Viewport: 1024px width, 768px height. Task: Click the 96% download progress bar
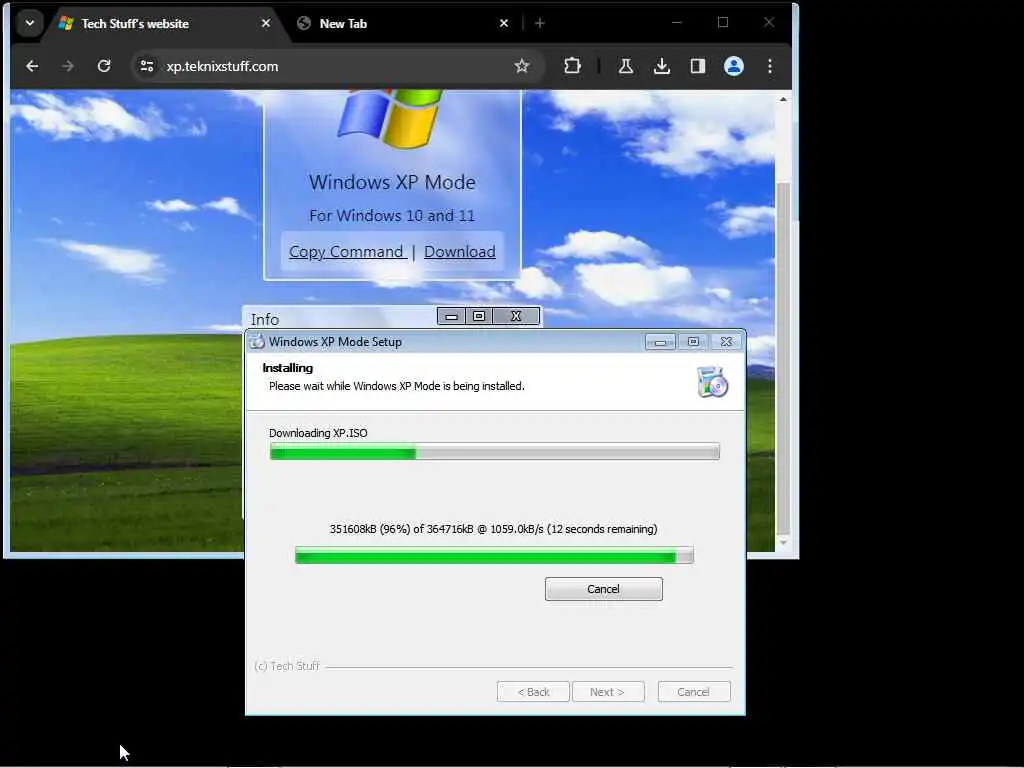point(494,555)
